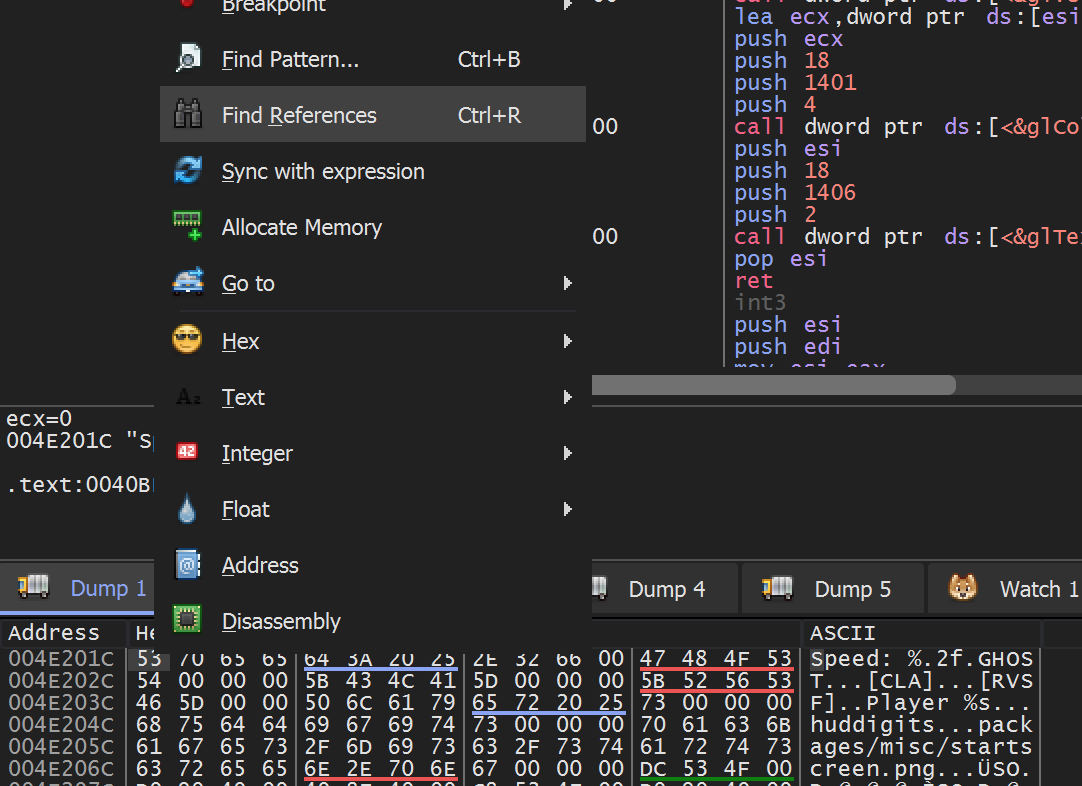Click the Find Pattern magnifier icon
The width and height of the screenshot is (1082, 786).
[x=188, y=59]
